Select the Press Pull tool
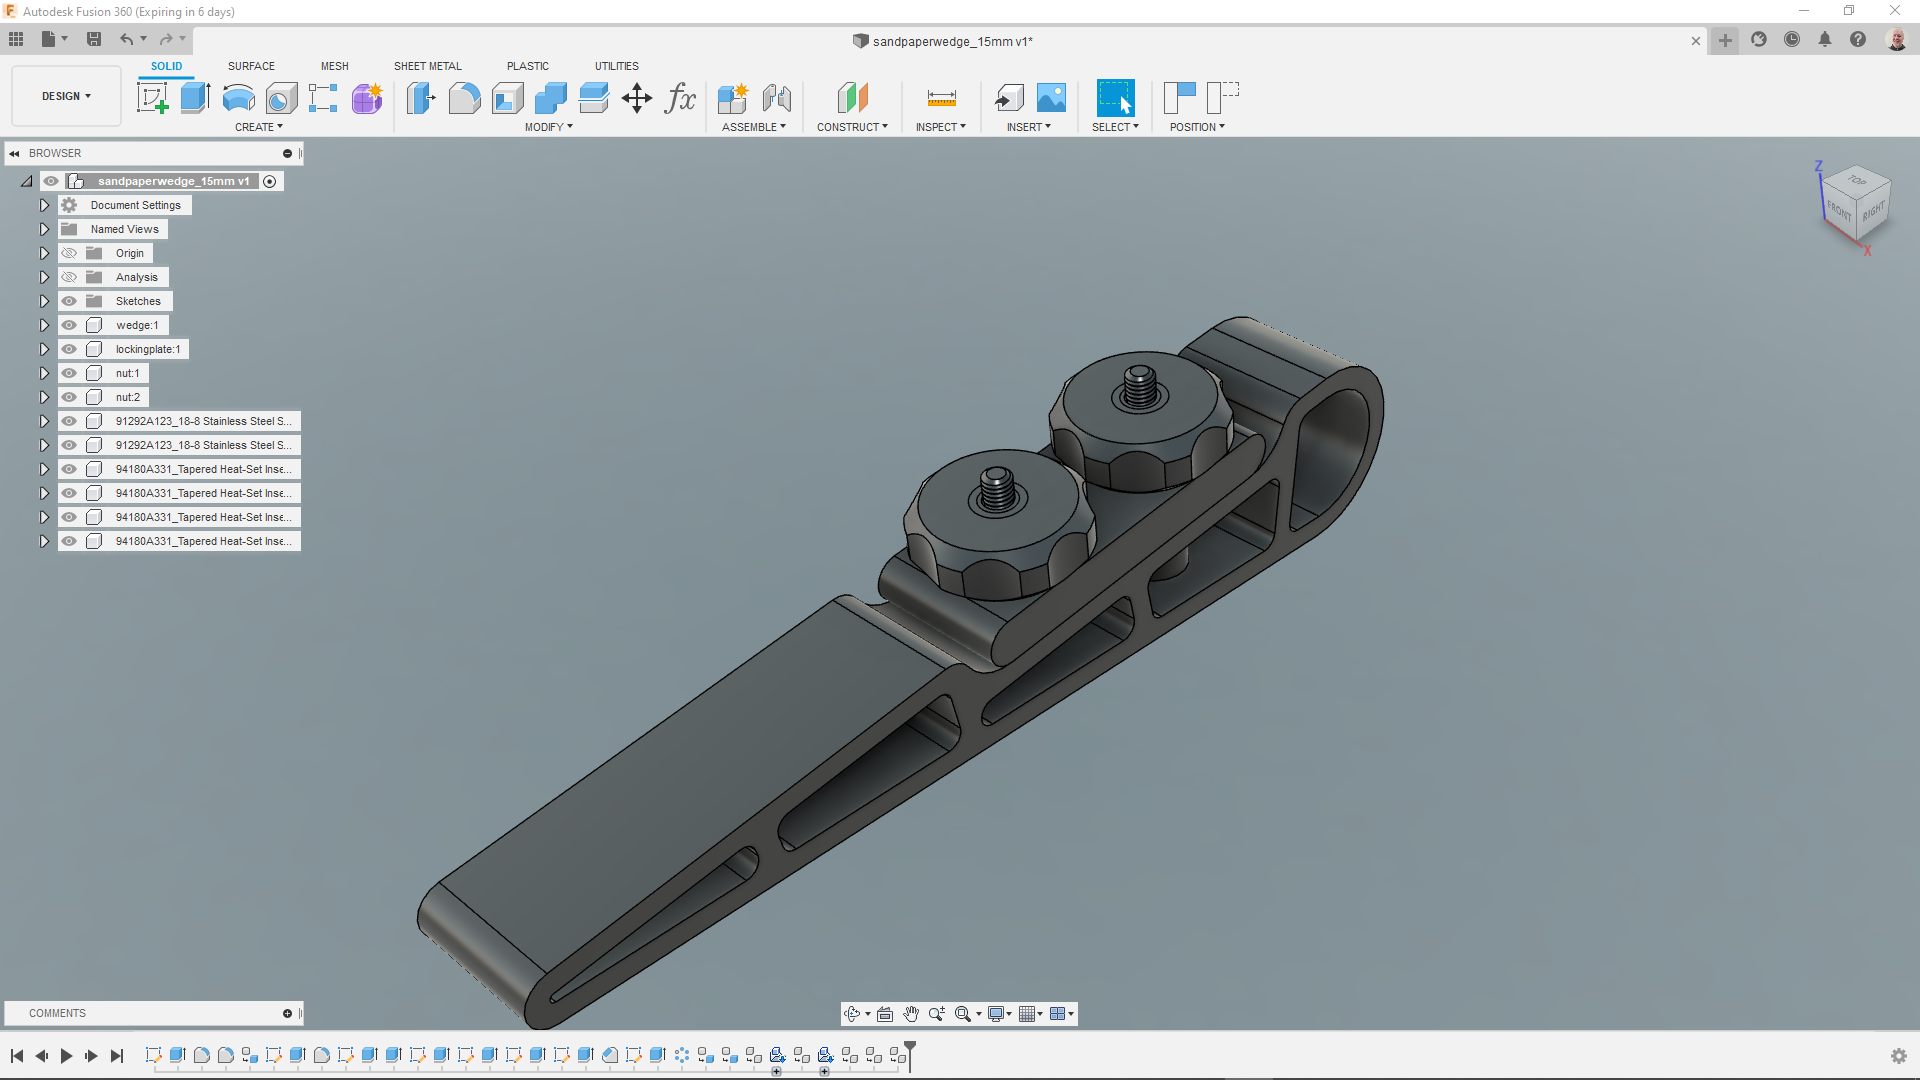This screenshot has width=1920, height=1080. [x=421, y=98]
